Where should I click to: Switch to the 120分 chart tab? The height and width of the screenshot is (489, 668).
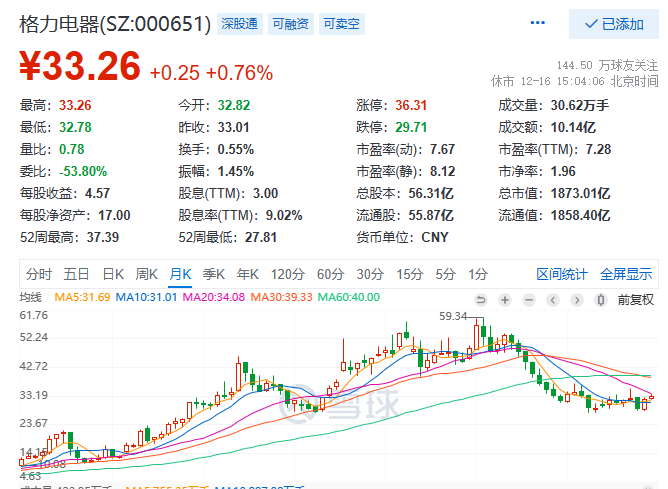click(x=288, y=274)
